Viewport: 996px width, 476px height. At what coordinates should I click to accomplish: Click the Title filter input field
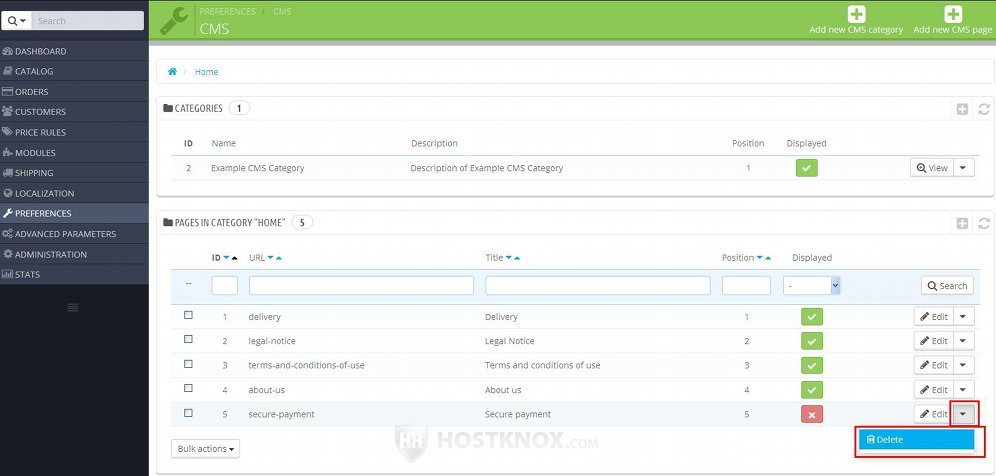(x=598, y=285)
